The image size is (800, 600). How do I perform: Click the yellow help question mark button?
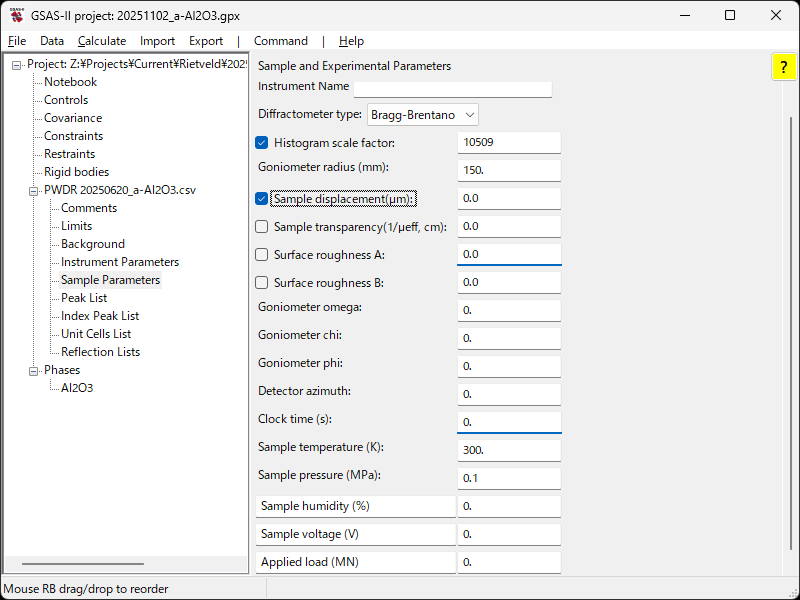pyautogui.click(x=784, y=67)
